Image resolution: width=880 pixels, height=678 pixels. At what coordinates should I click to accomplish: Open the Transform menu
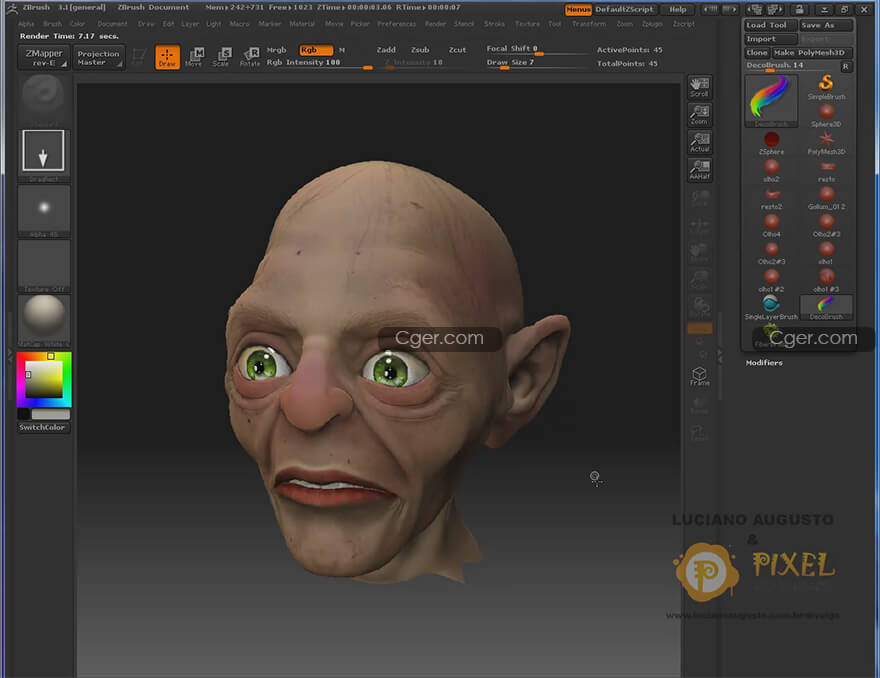tap(589, 24)
